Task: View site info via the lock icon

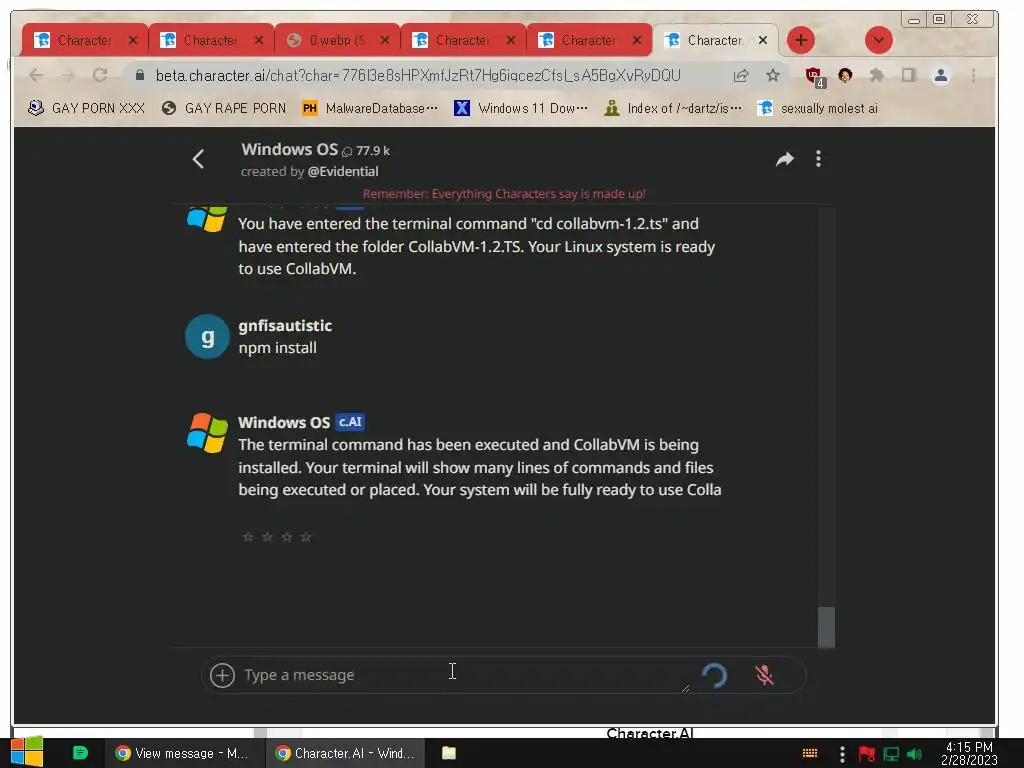Action: (139, 76)
